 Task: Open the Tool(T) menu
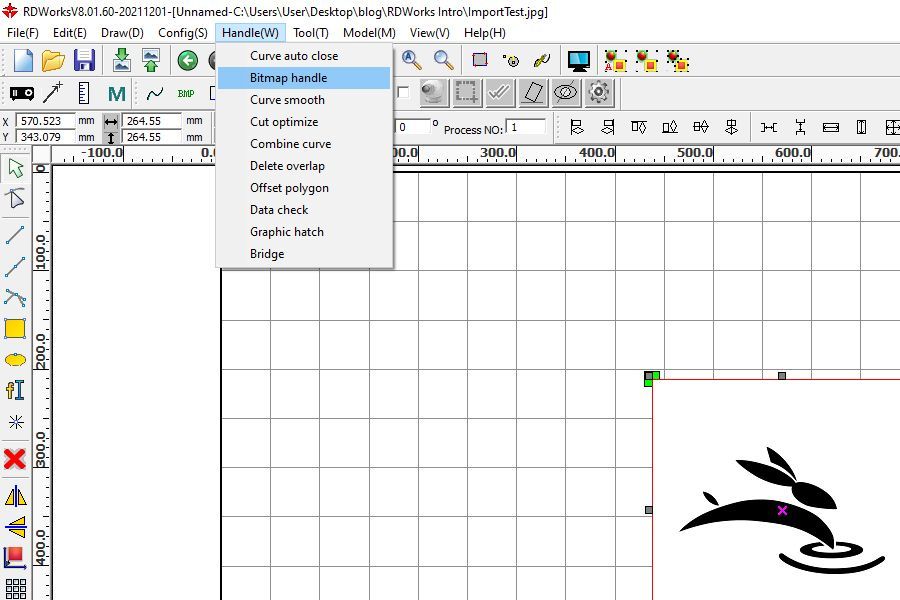point(310,33)
